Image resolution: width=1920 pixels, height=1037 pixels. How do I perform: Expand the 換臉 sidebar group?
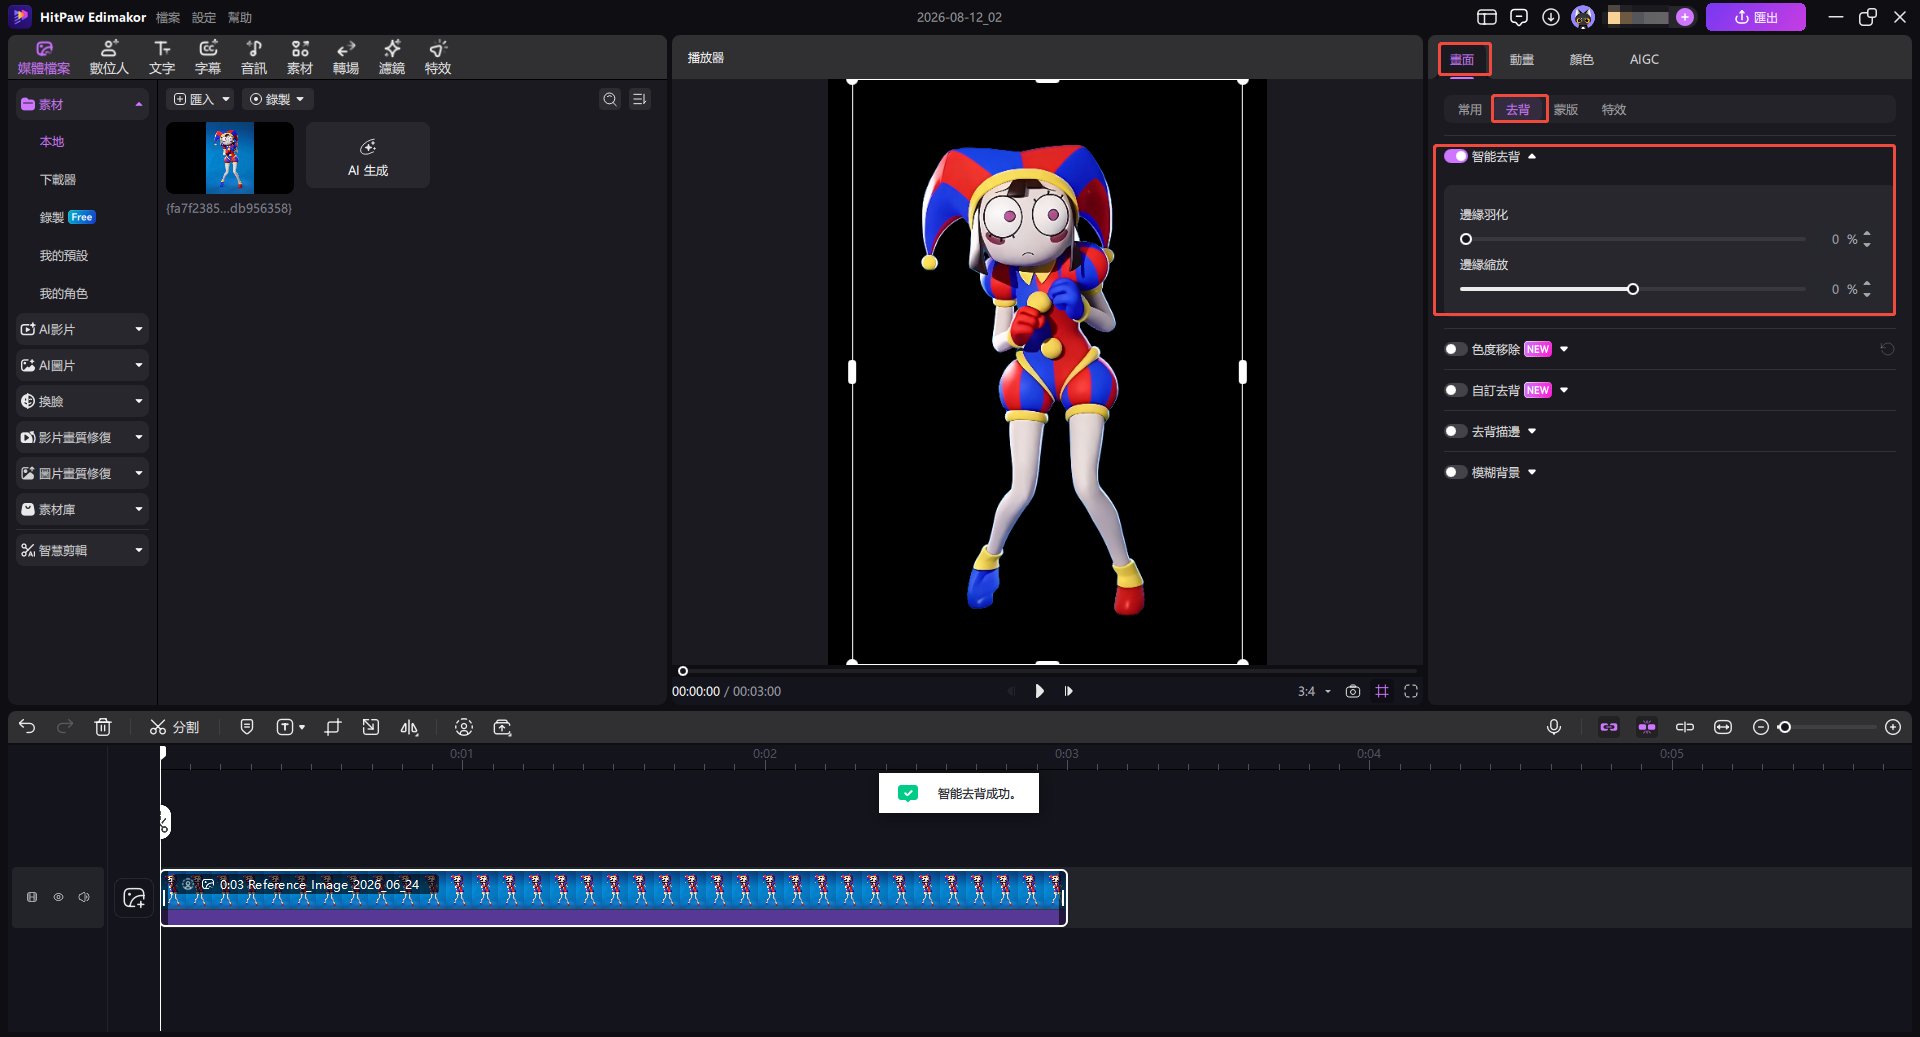click(82, 401)
